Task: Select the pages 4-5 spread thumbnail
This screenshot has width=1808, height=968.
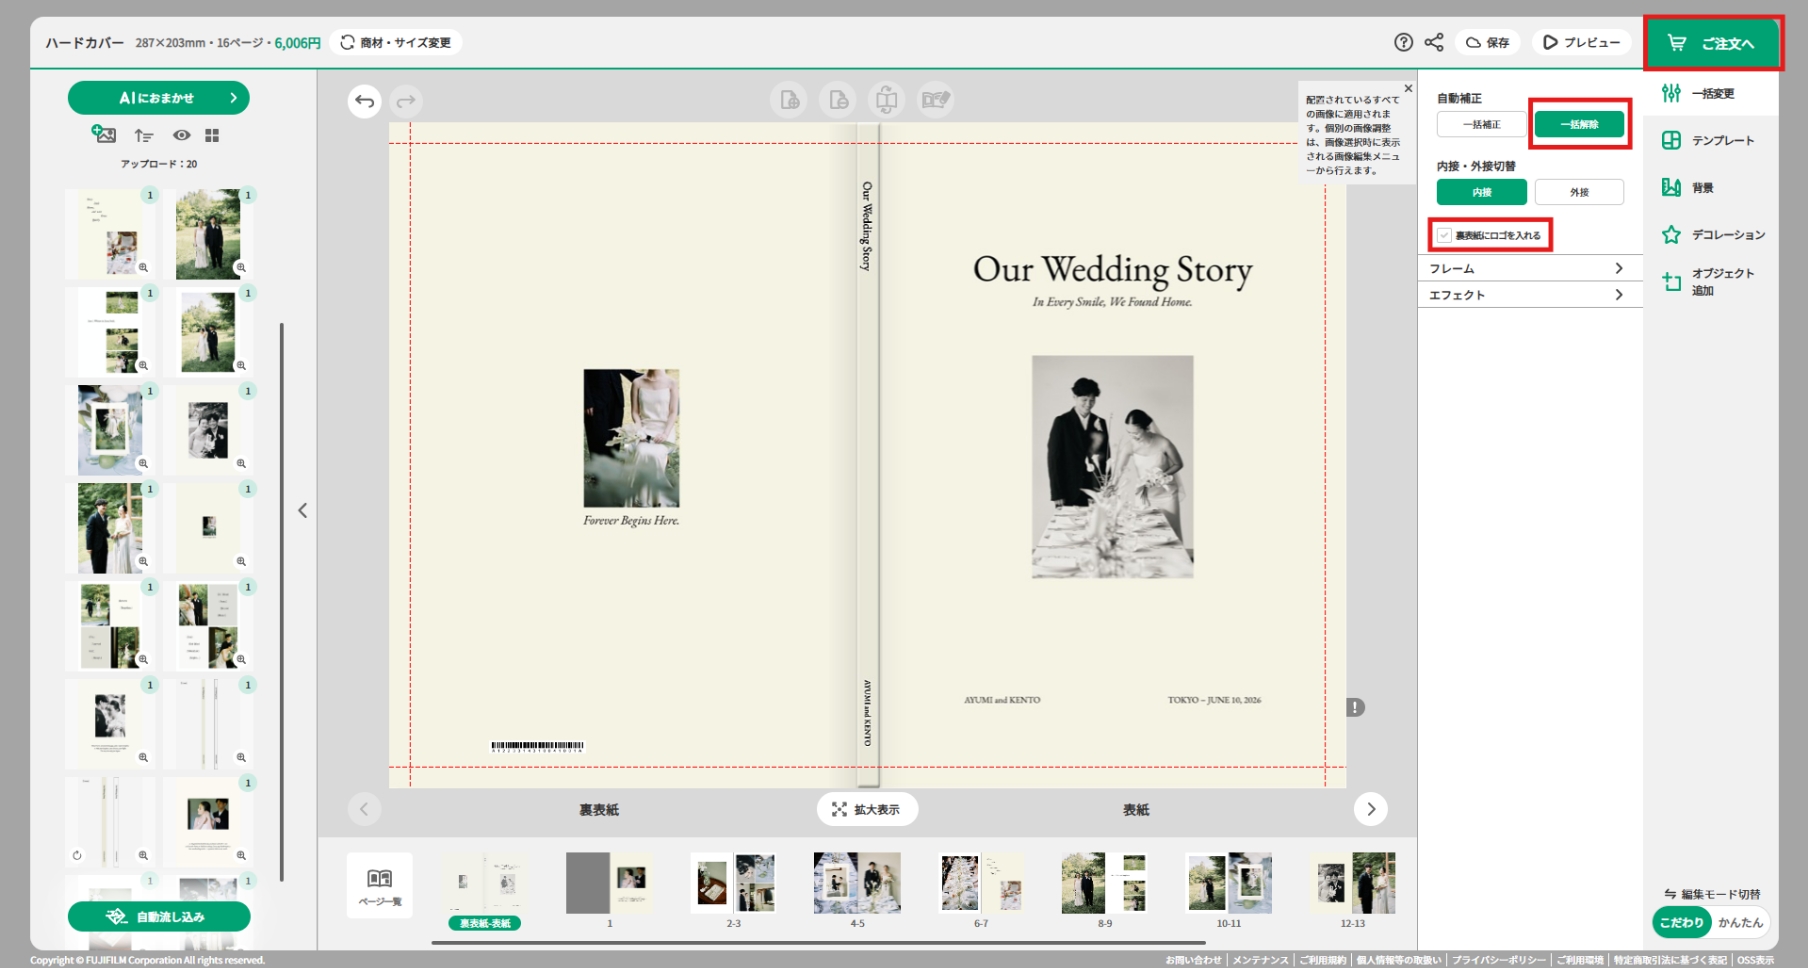Action: tap(857, 884)
